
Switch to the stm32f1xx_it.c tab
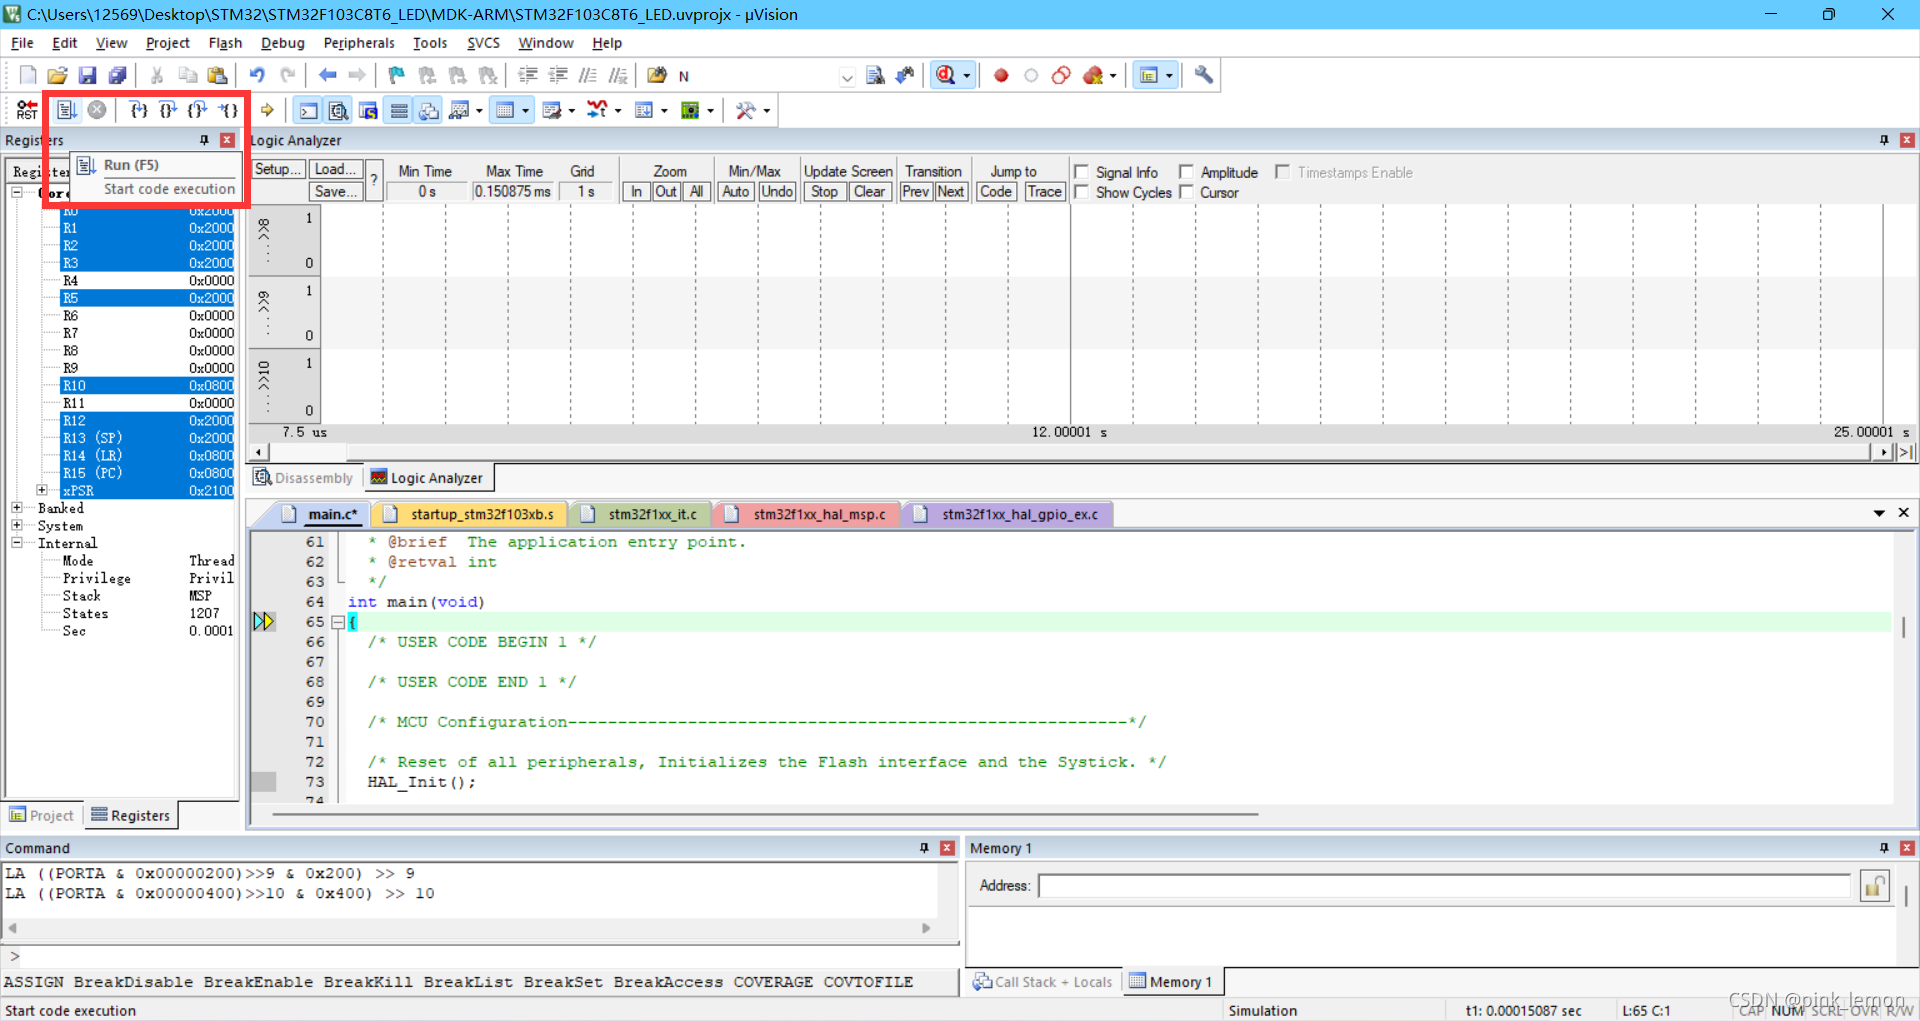point(642,514)
